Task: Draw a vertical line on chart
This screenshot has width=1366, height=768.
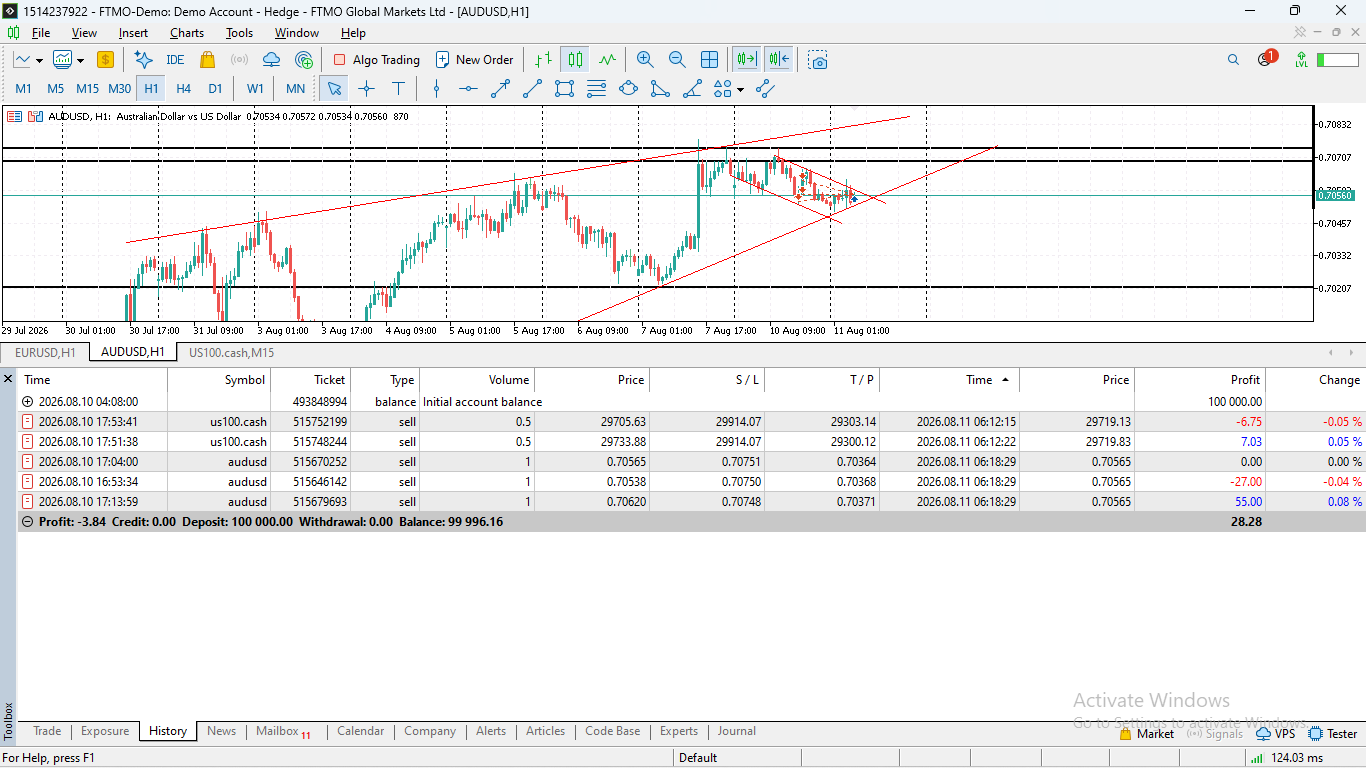Action: pos(436,89)
